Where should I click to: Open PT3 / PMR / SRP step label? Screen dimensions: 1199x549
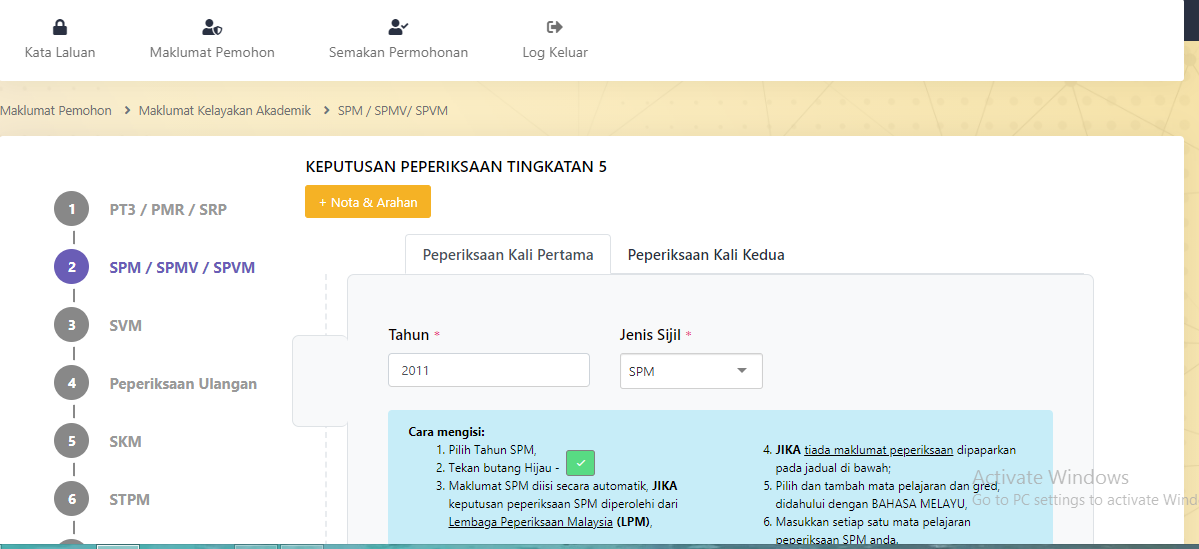coord(168,210)
